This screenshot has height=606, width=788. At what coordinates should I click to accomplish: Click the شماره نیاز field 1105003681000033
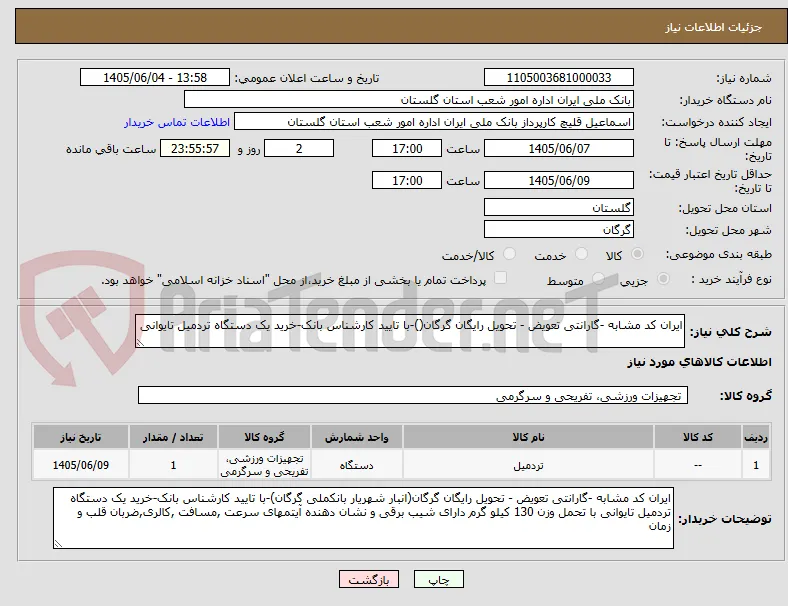(x=559, y=77)
